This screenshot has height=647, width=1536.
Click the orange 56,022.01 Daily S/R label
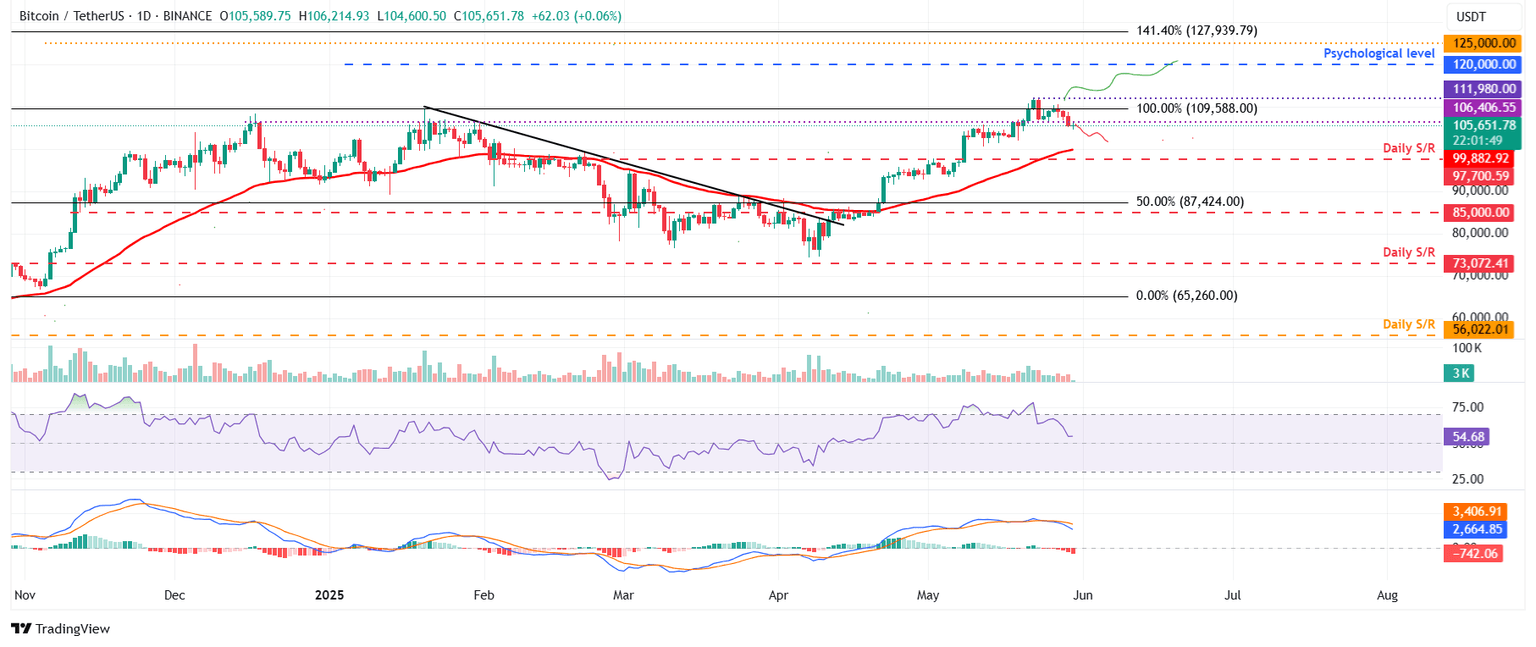point(1479,329)
